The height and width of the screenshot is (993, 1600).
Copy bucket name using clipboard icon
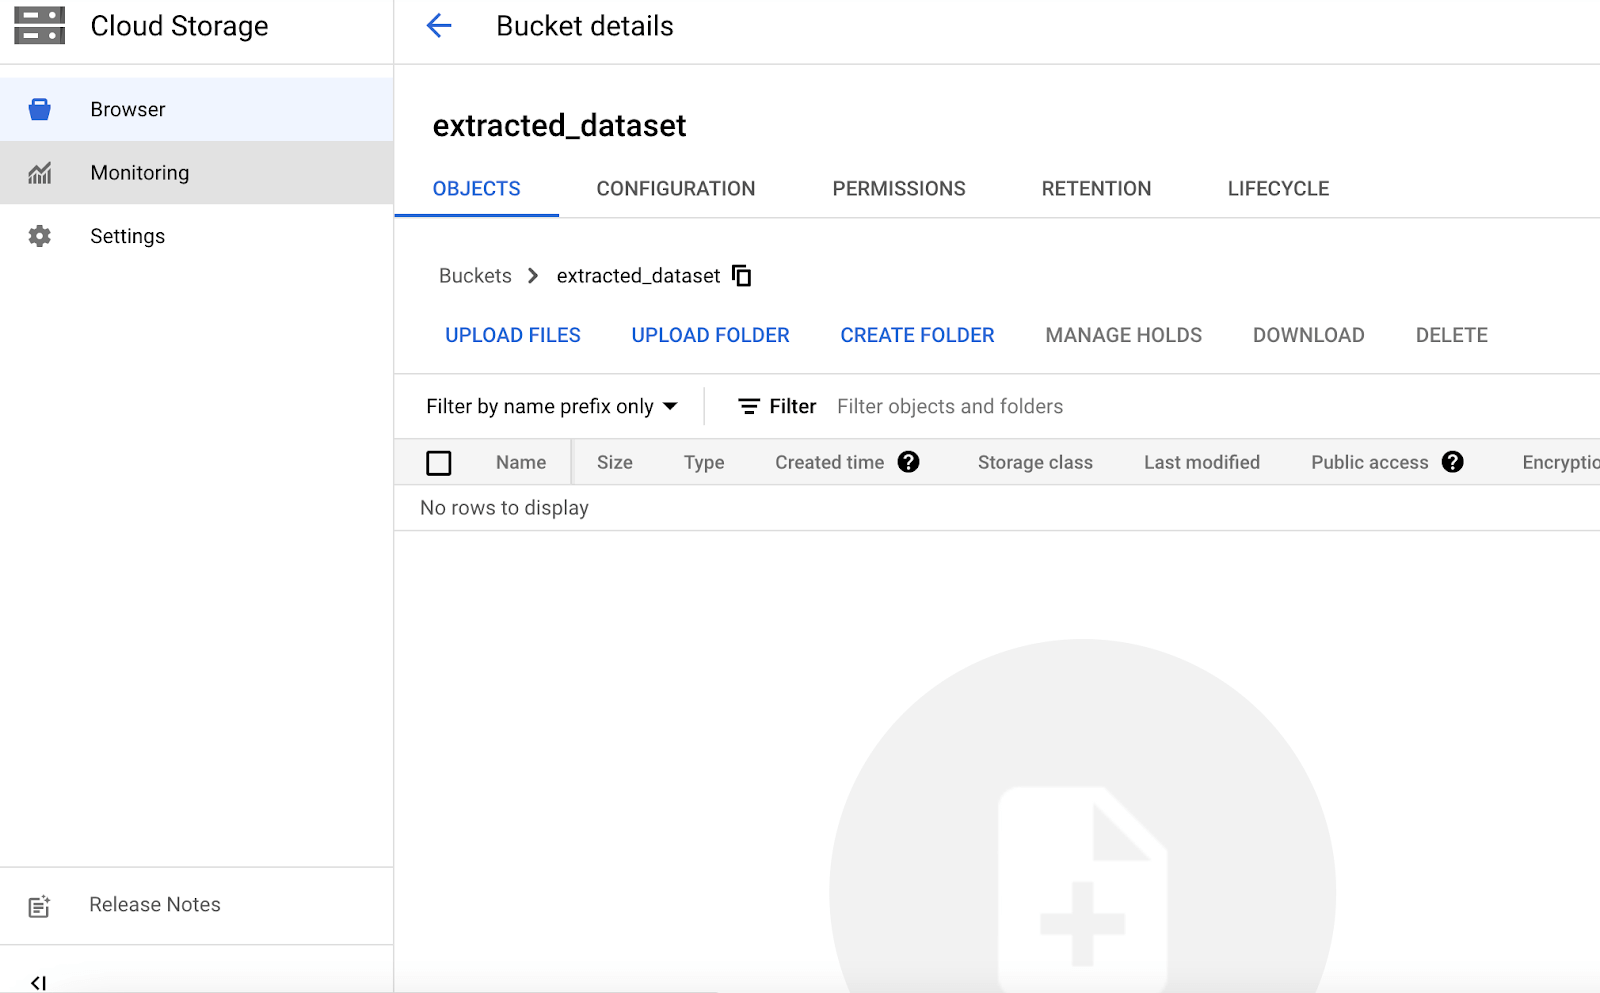(x=741, y=275)
